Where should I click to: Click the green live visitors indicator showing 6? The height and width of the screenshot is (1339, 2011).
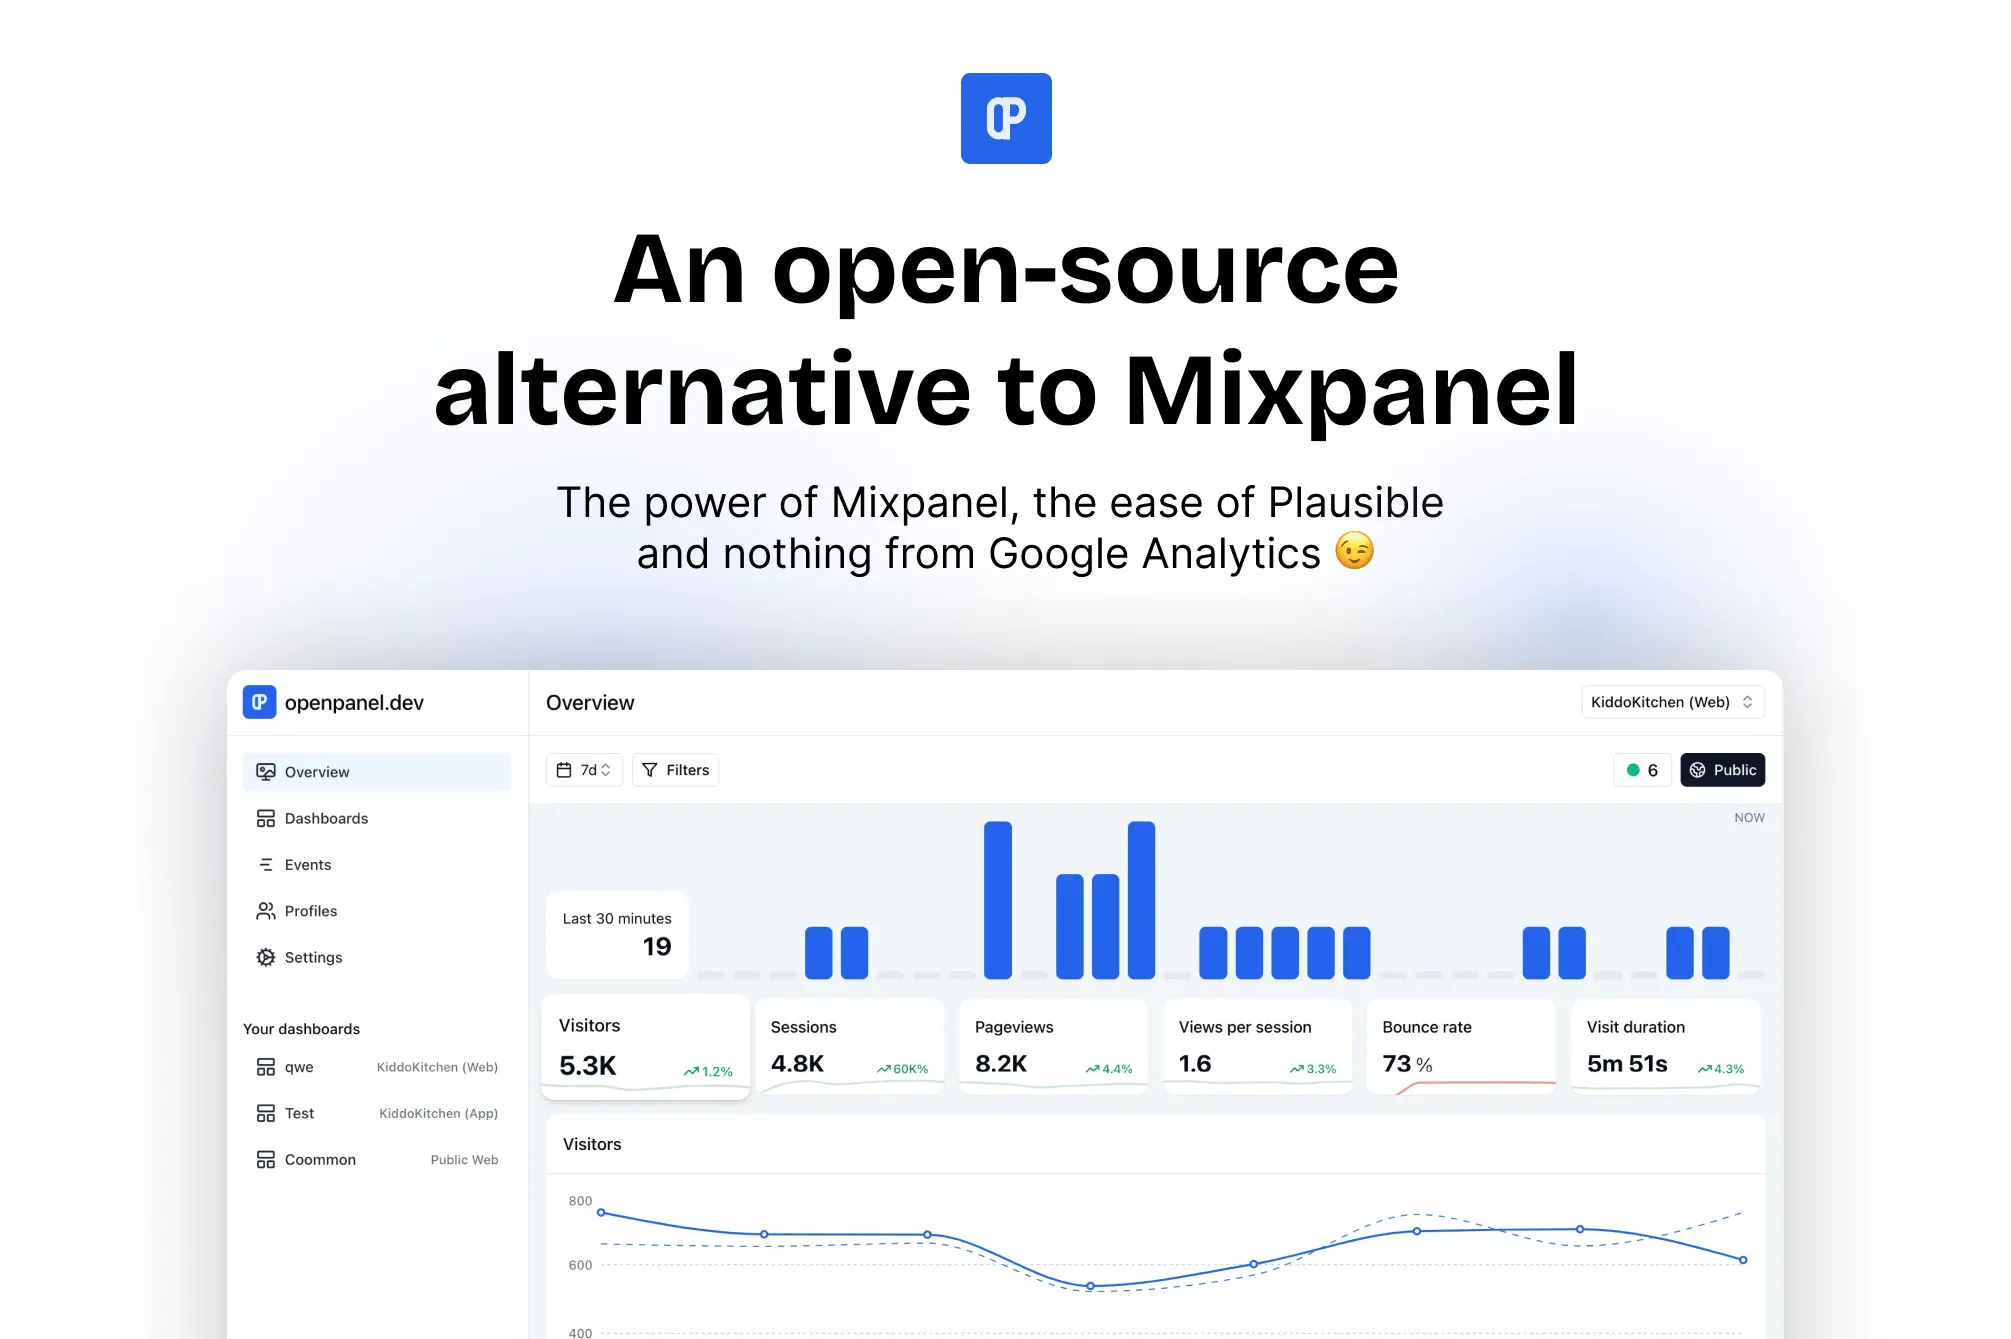(x=1641, y=770)
